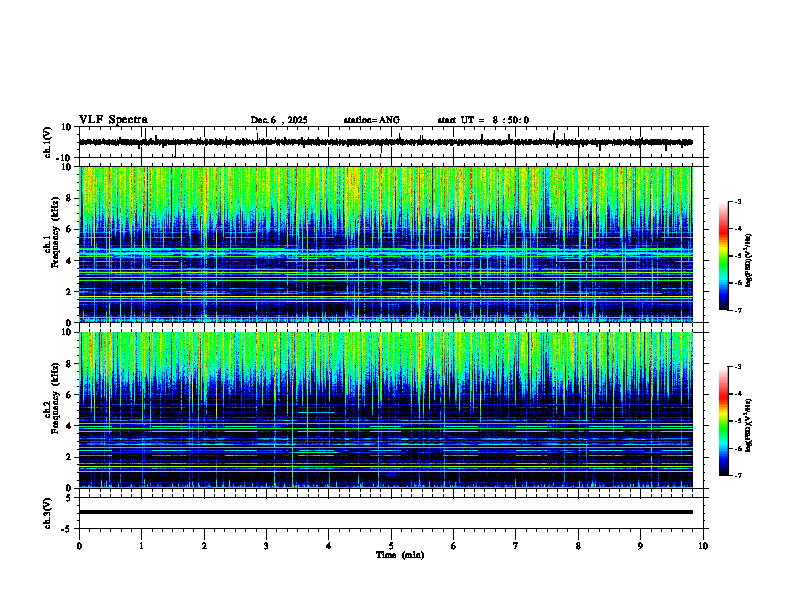Click the ch.1 spectrogram color bar
The height and width of the screenshot is (612, 792).
point(723,256)
